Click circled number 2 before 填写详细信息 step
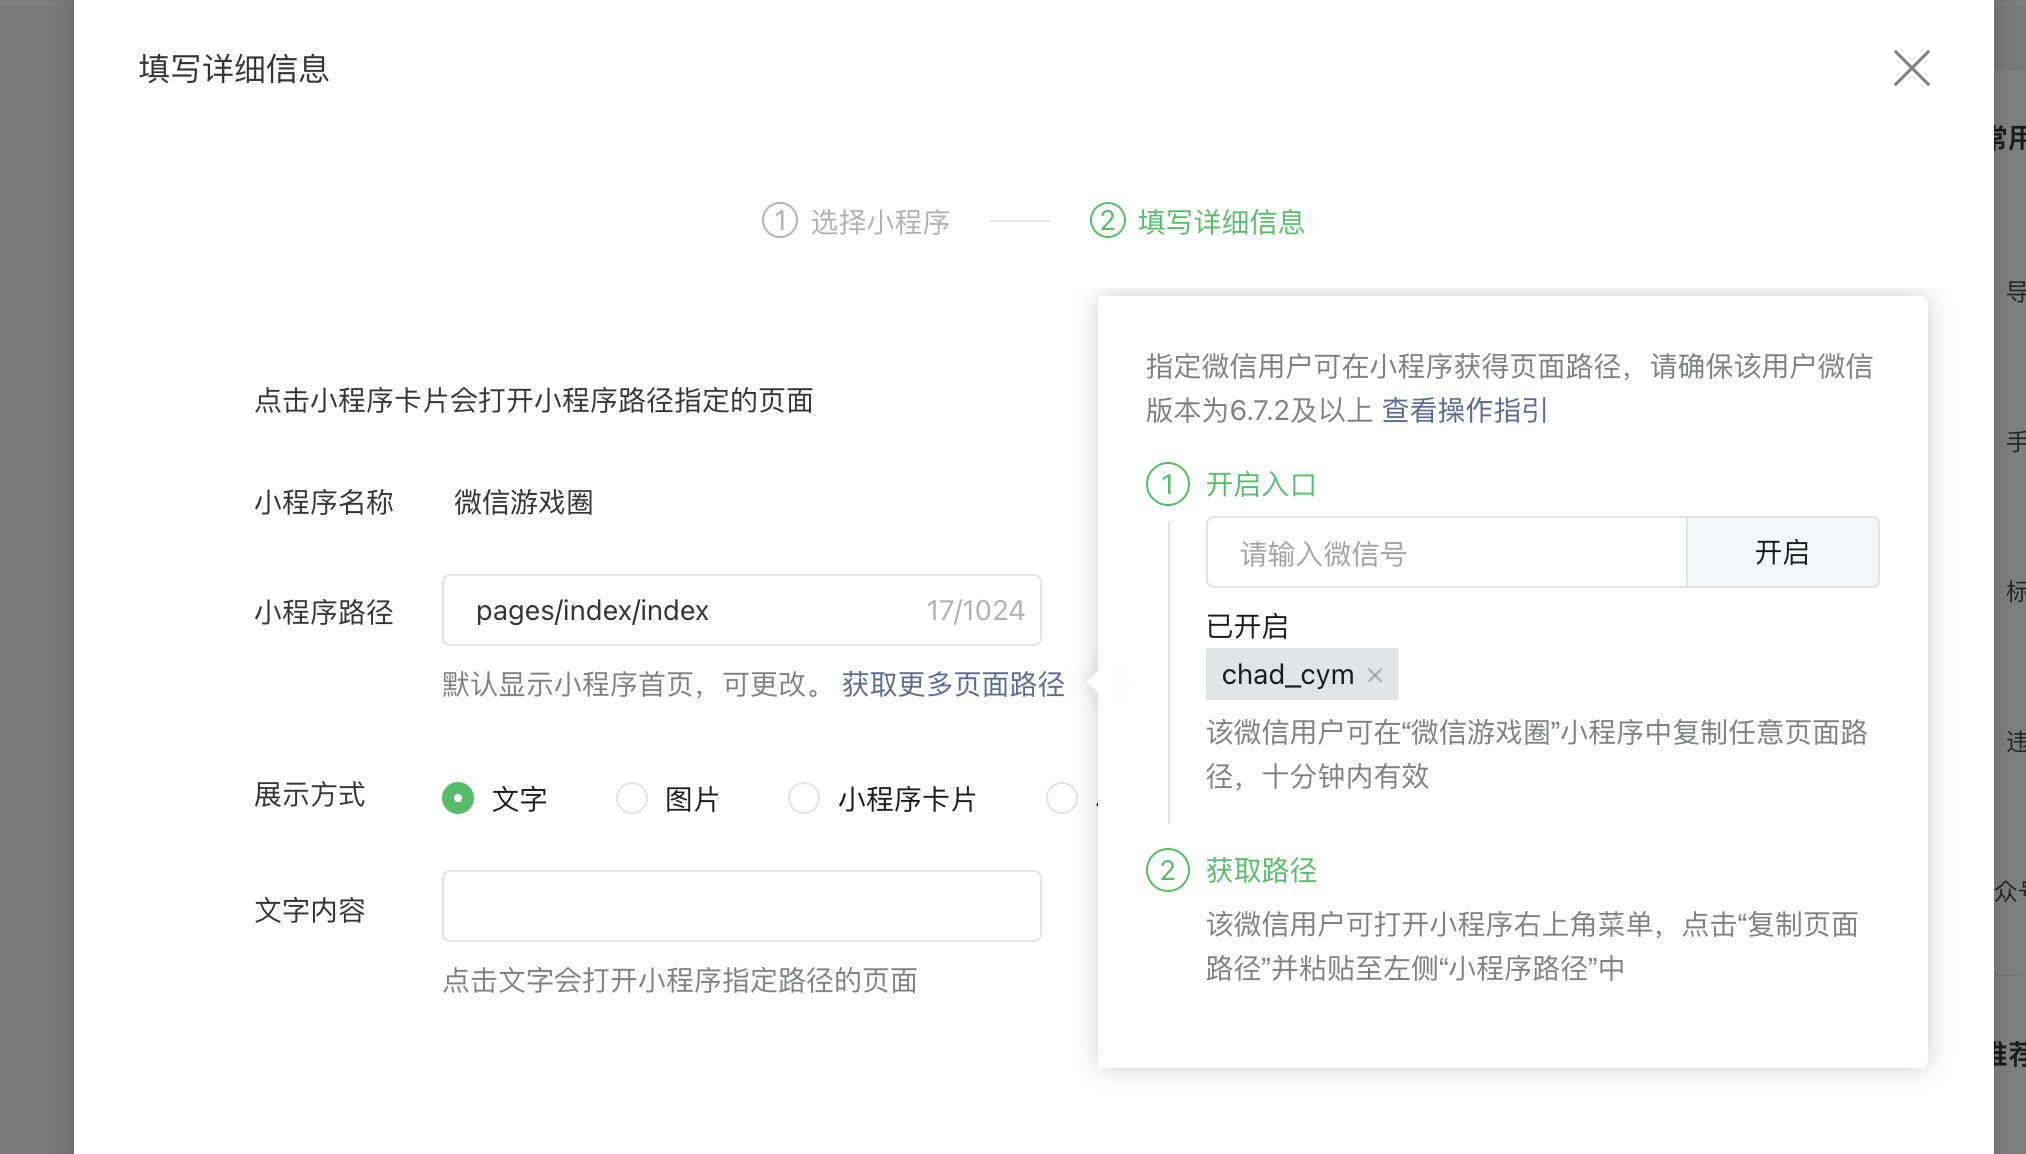2026x1154 pixels. 1107,221
